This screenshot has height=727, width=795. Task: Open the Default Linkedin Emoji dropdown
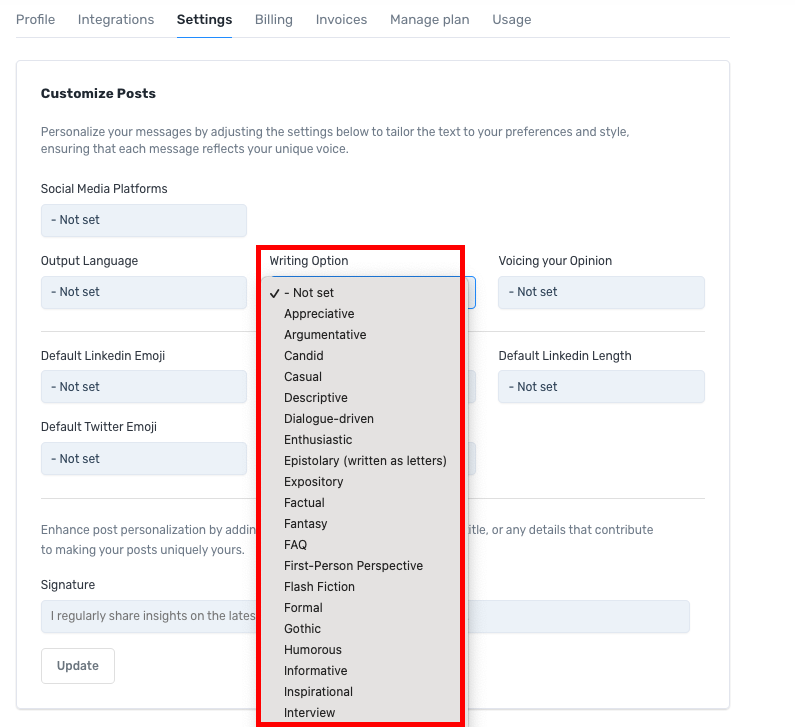tap(143, 387)
